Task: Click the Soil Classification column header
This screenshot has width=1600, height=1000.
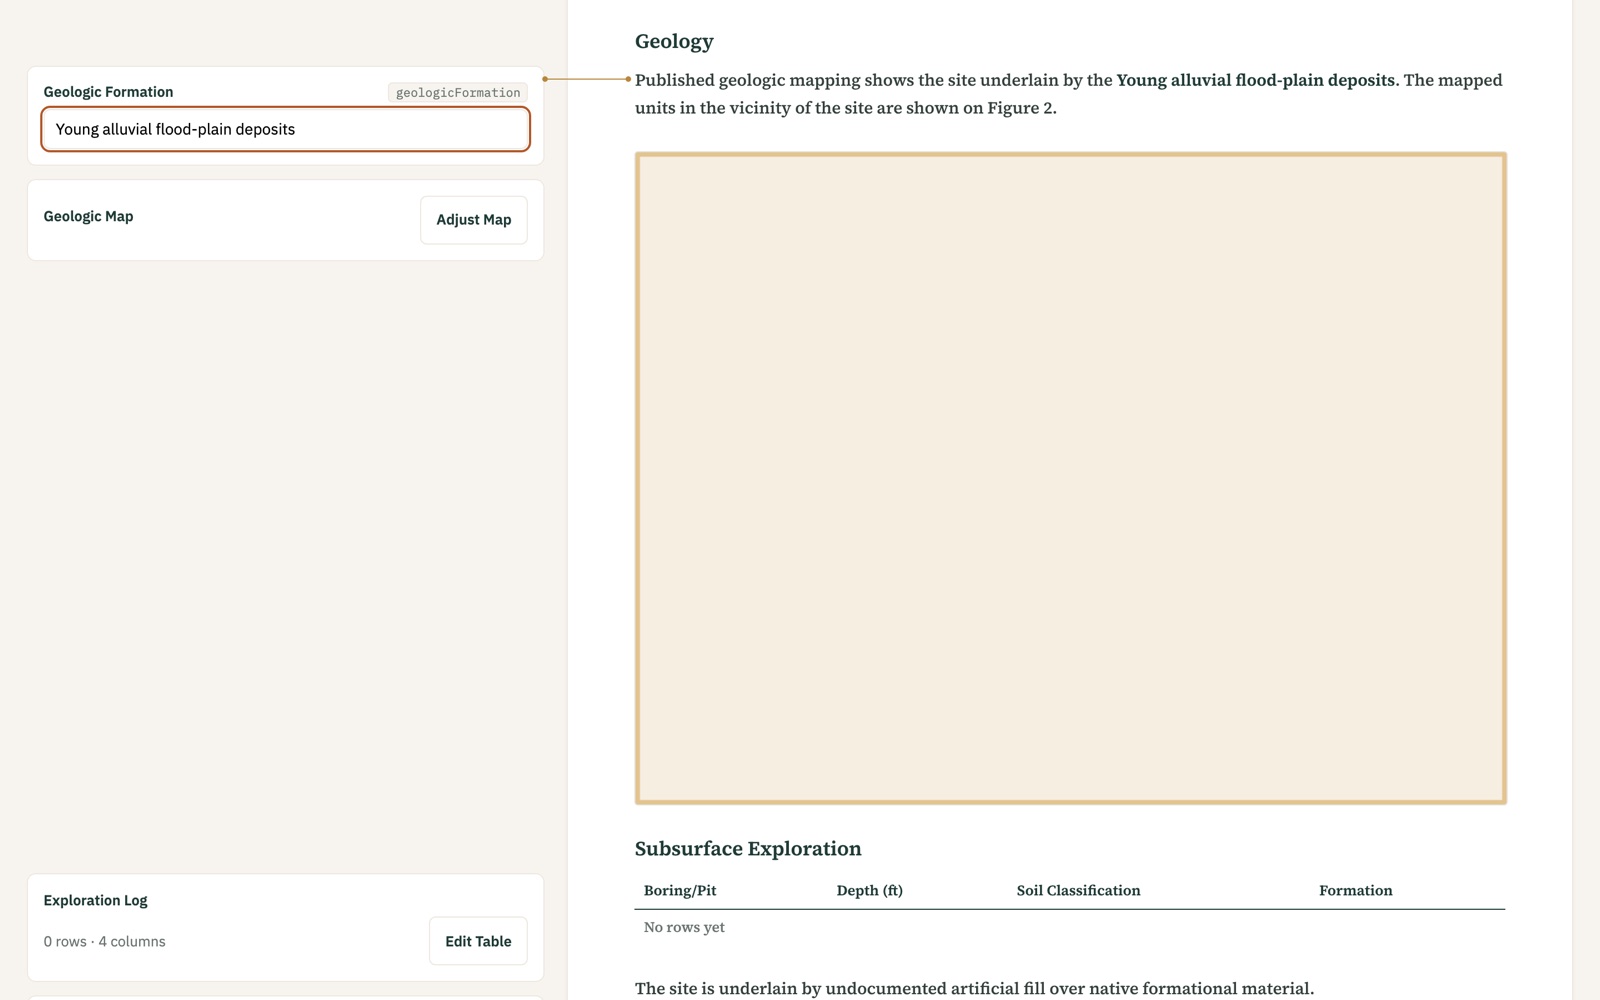Action: [1078, 890]
